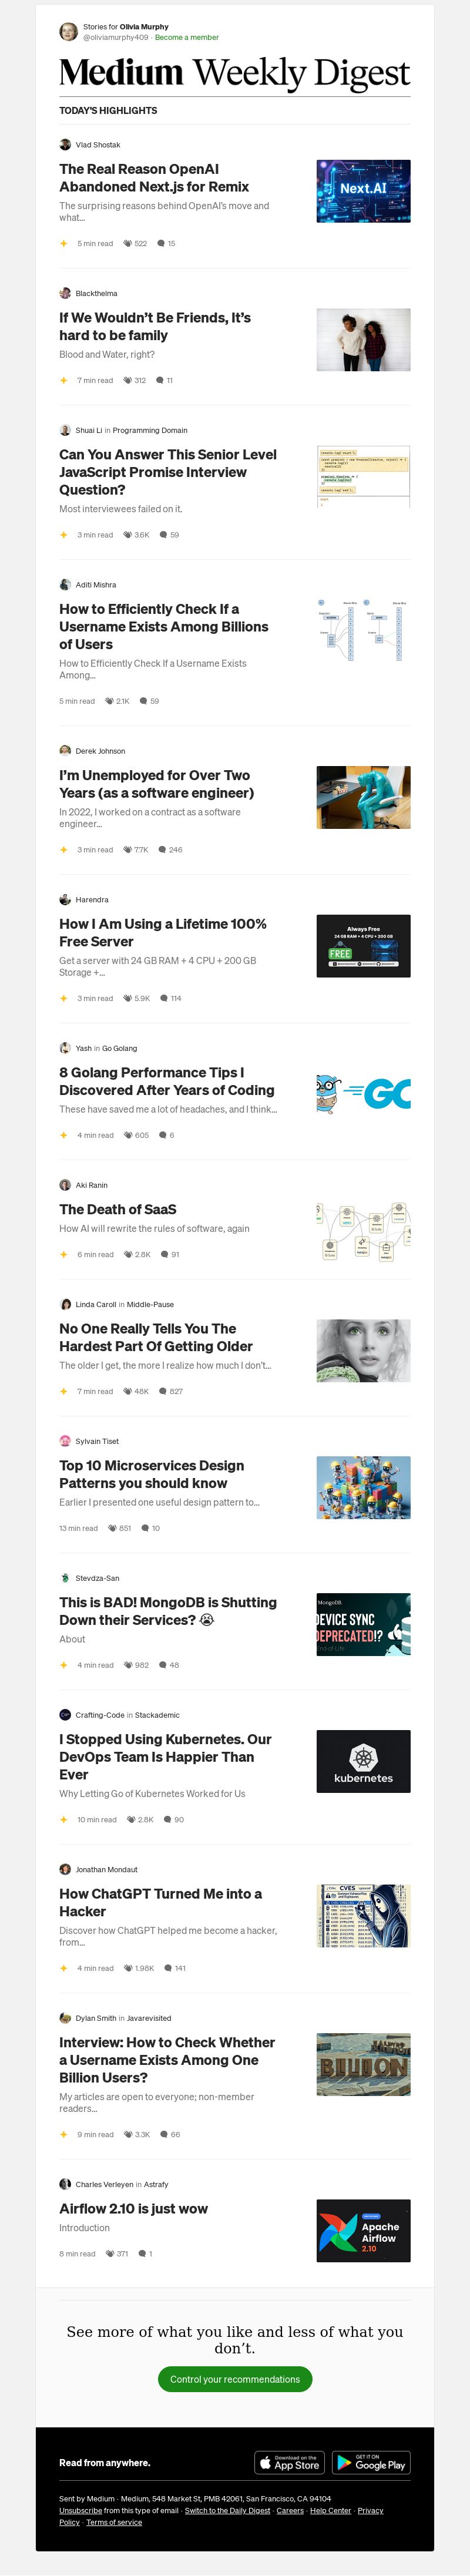Tap the Google Play download badge
This screenshot has height=2576, width=470.
tap(371, 2462)
